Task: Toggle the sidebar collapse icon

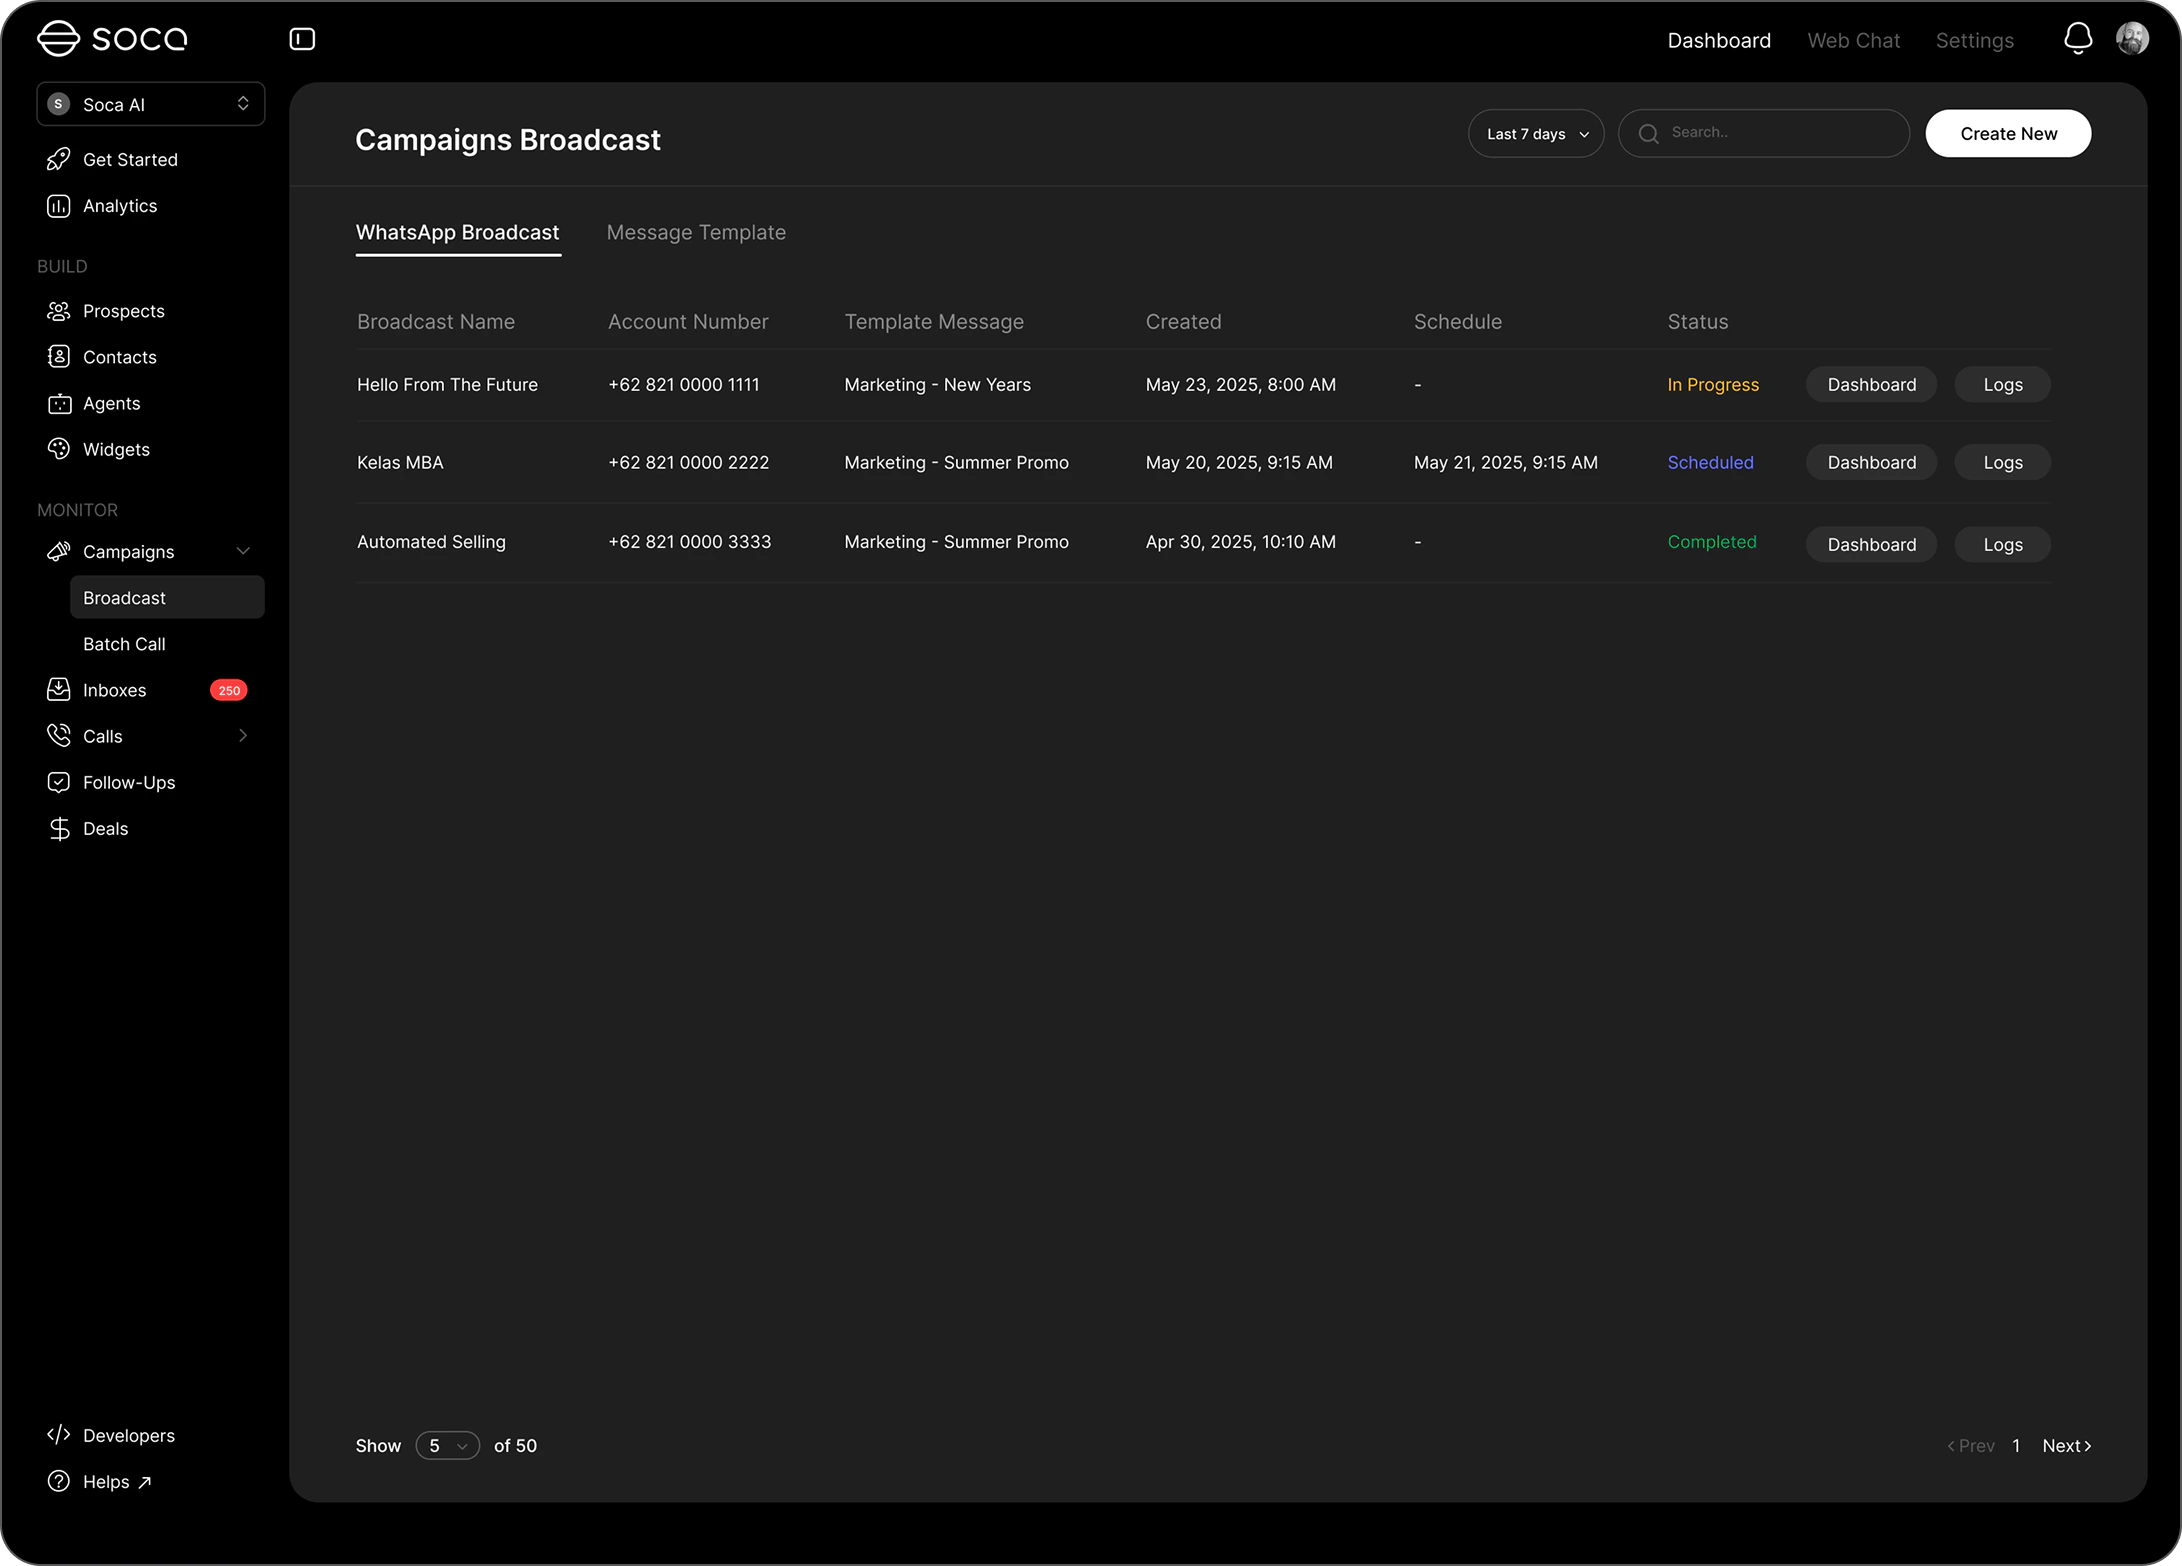Action: (x=302, y=39)
